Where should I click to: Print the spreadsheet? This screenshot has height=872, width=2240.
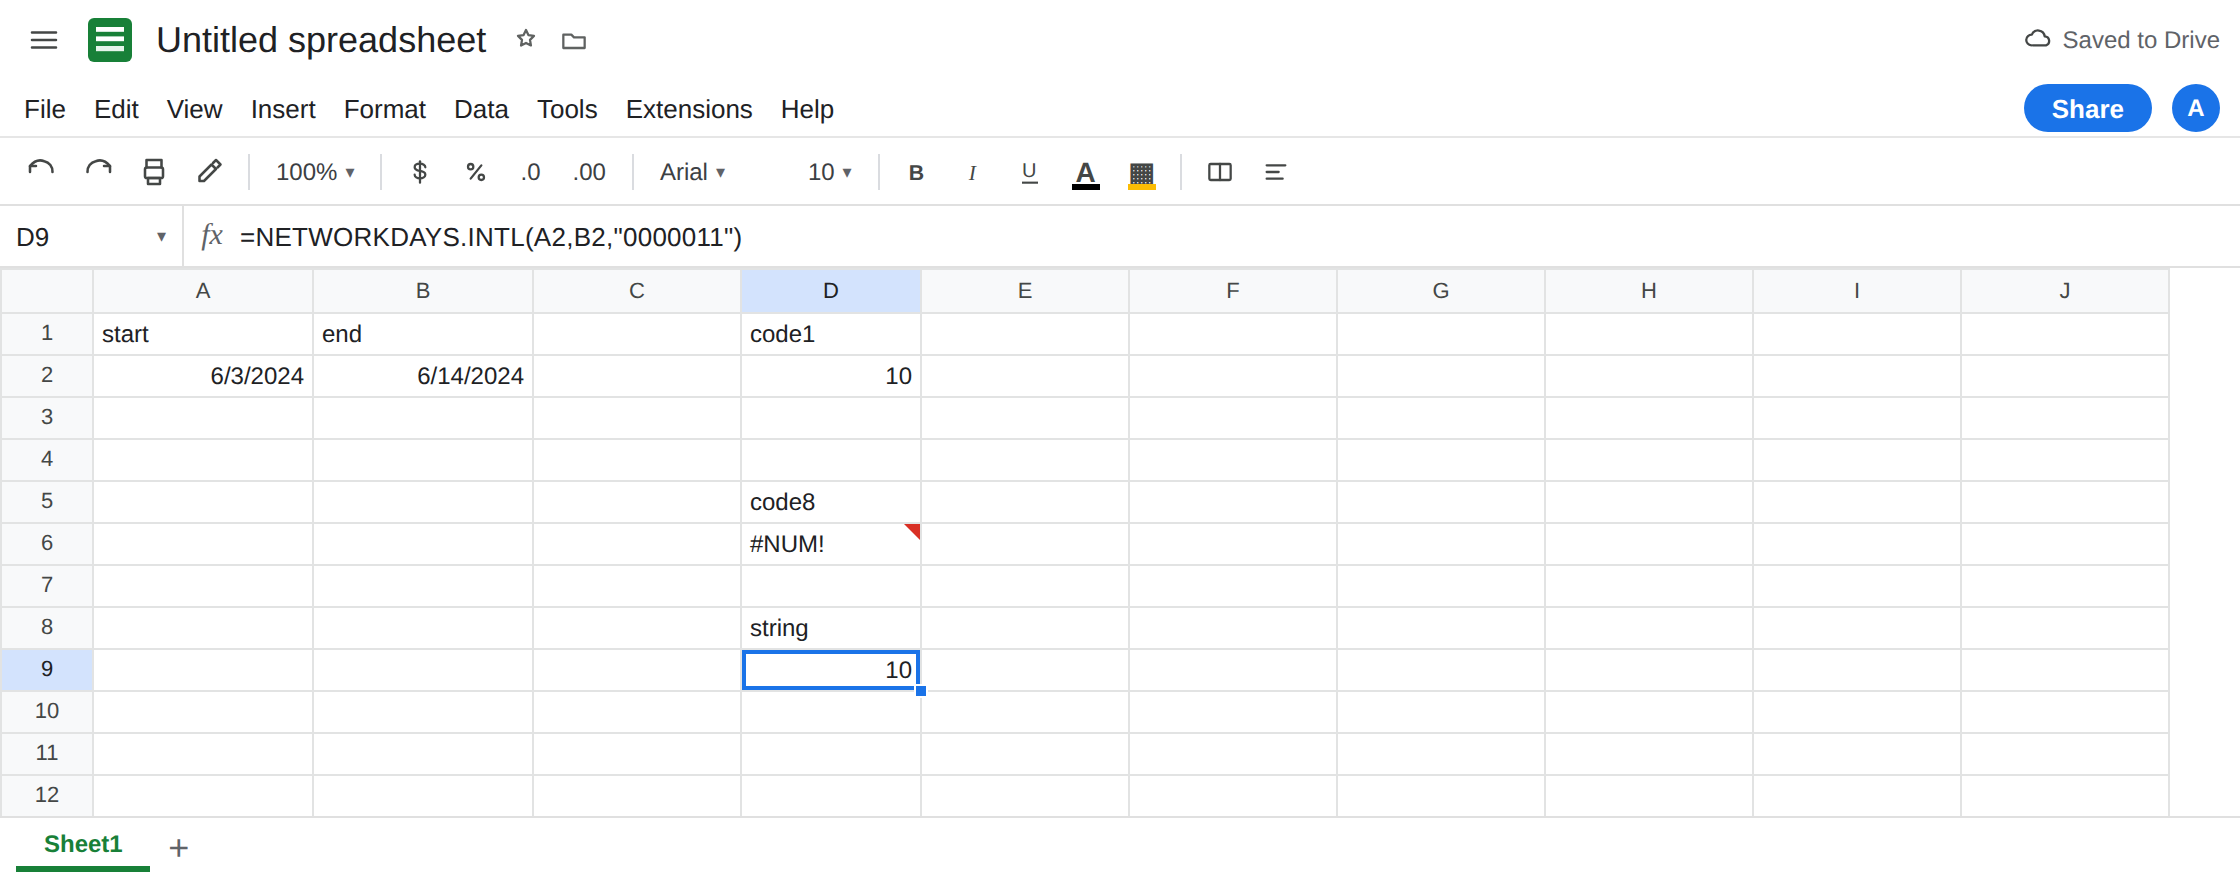pos(154,172)
